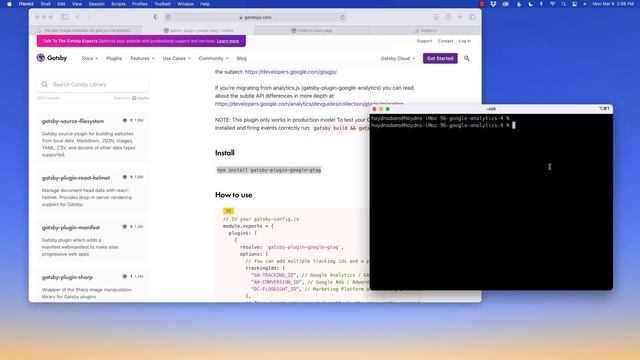Click the How to use heading
This screenshot has height=360, width=640.
pyautogui.click(x=233, y=195)
